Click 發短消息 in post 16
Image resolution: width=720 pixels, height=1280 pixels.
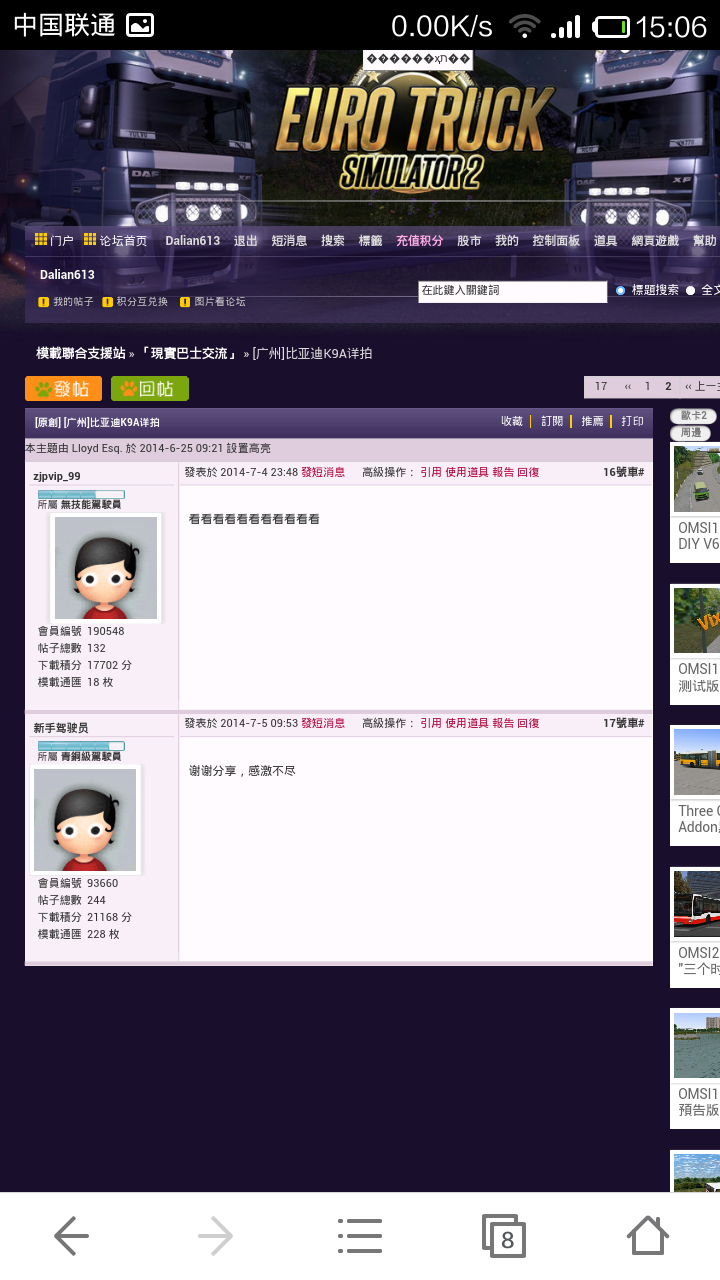coord(323,472)
